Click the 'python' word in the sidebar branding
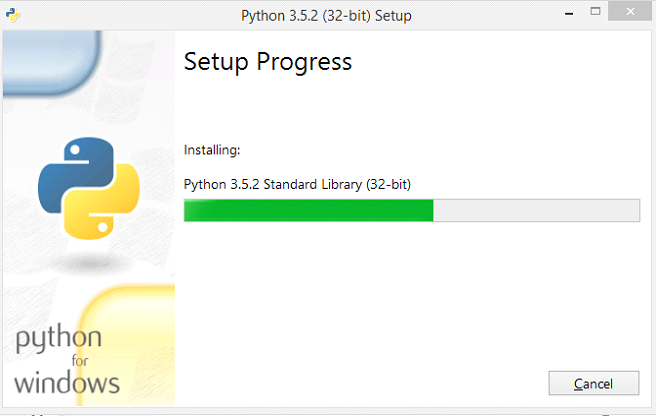 pyautogui.click(x=59, y=339)
